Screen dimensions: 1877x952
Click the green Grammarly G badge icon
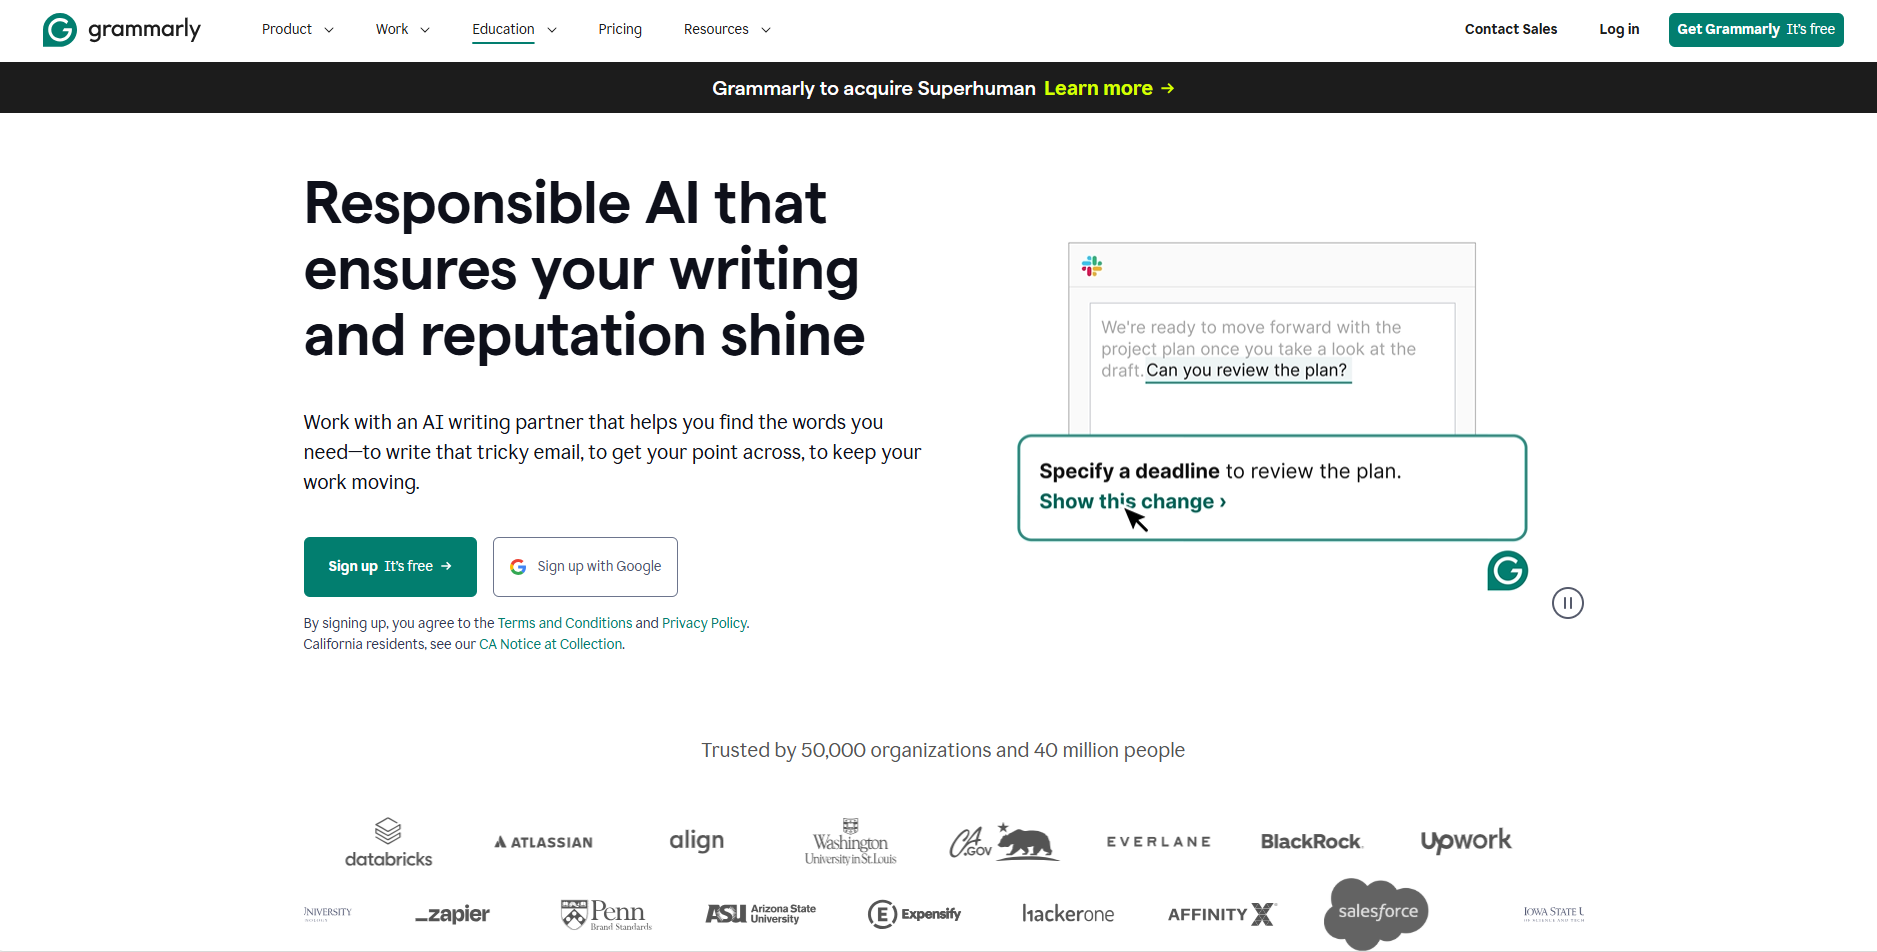pyautogui.click(x=1507, y=571)
